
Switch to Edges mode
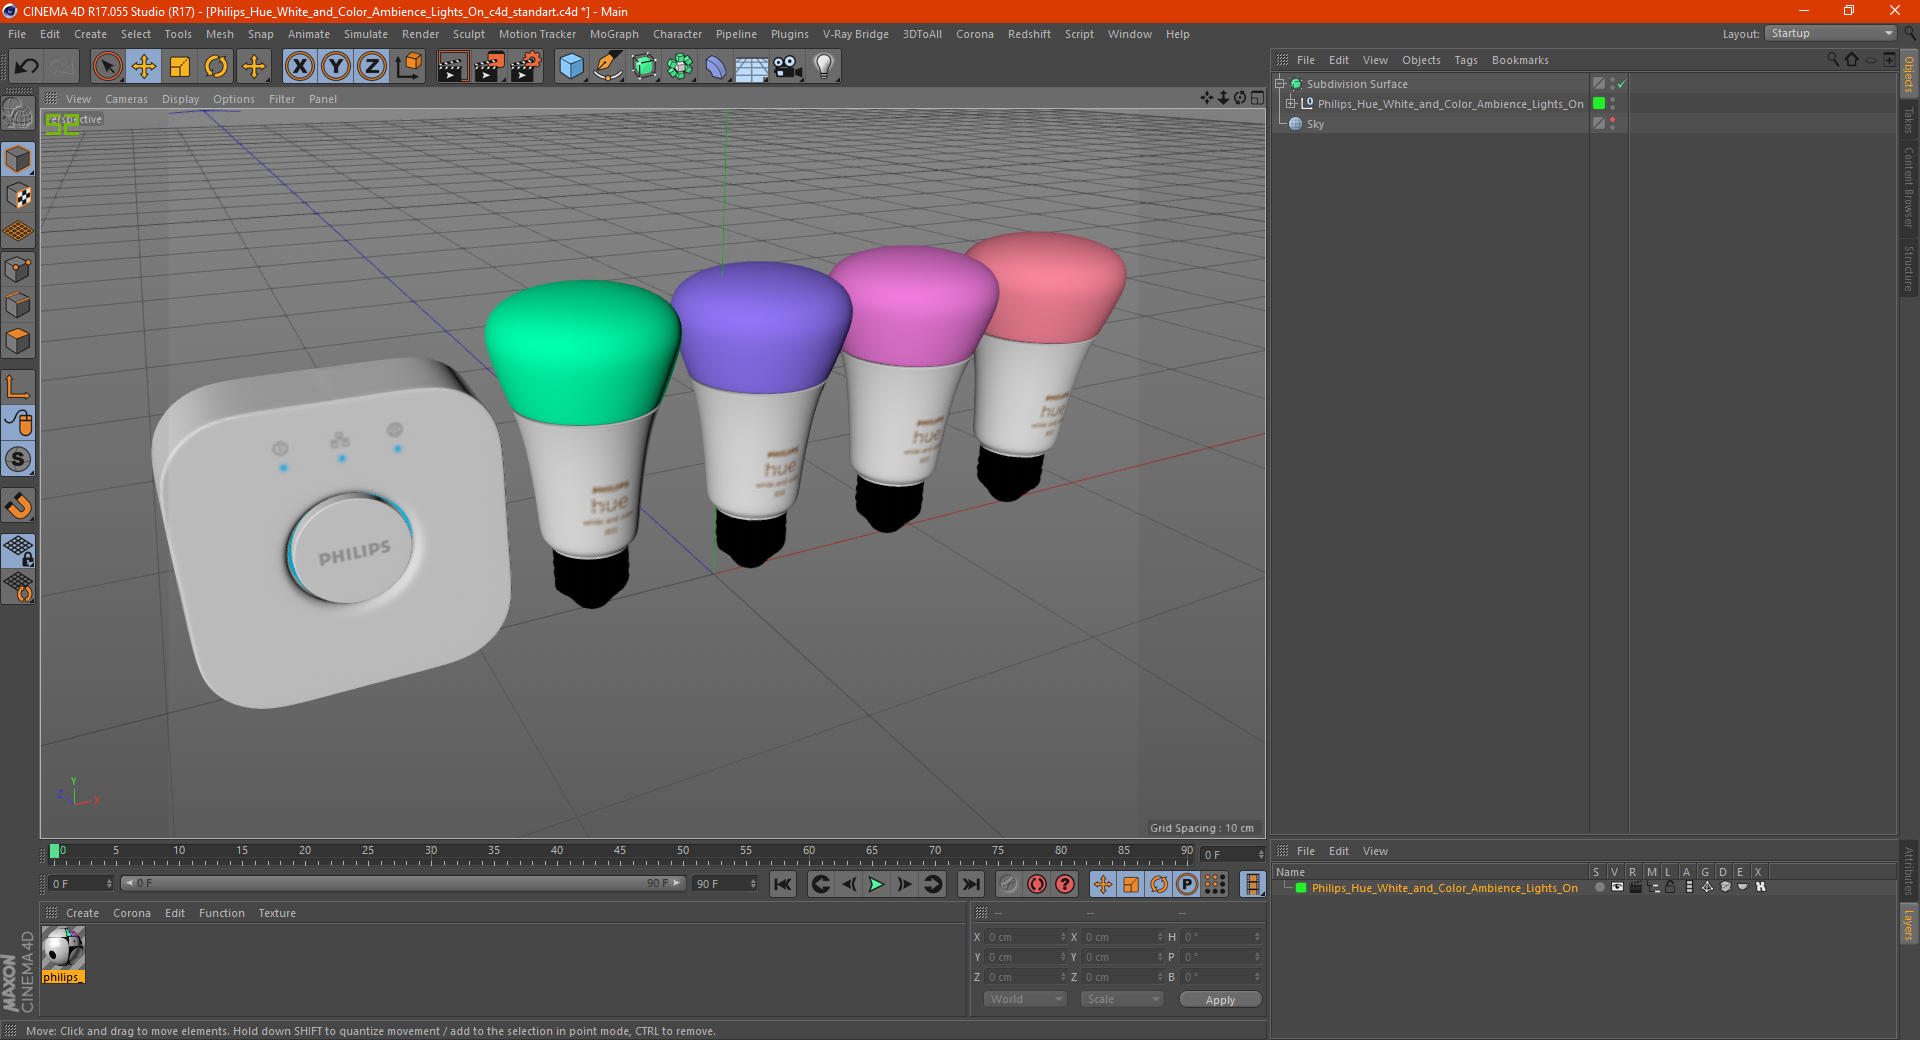pyautogui.click(x=18, y=305)
